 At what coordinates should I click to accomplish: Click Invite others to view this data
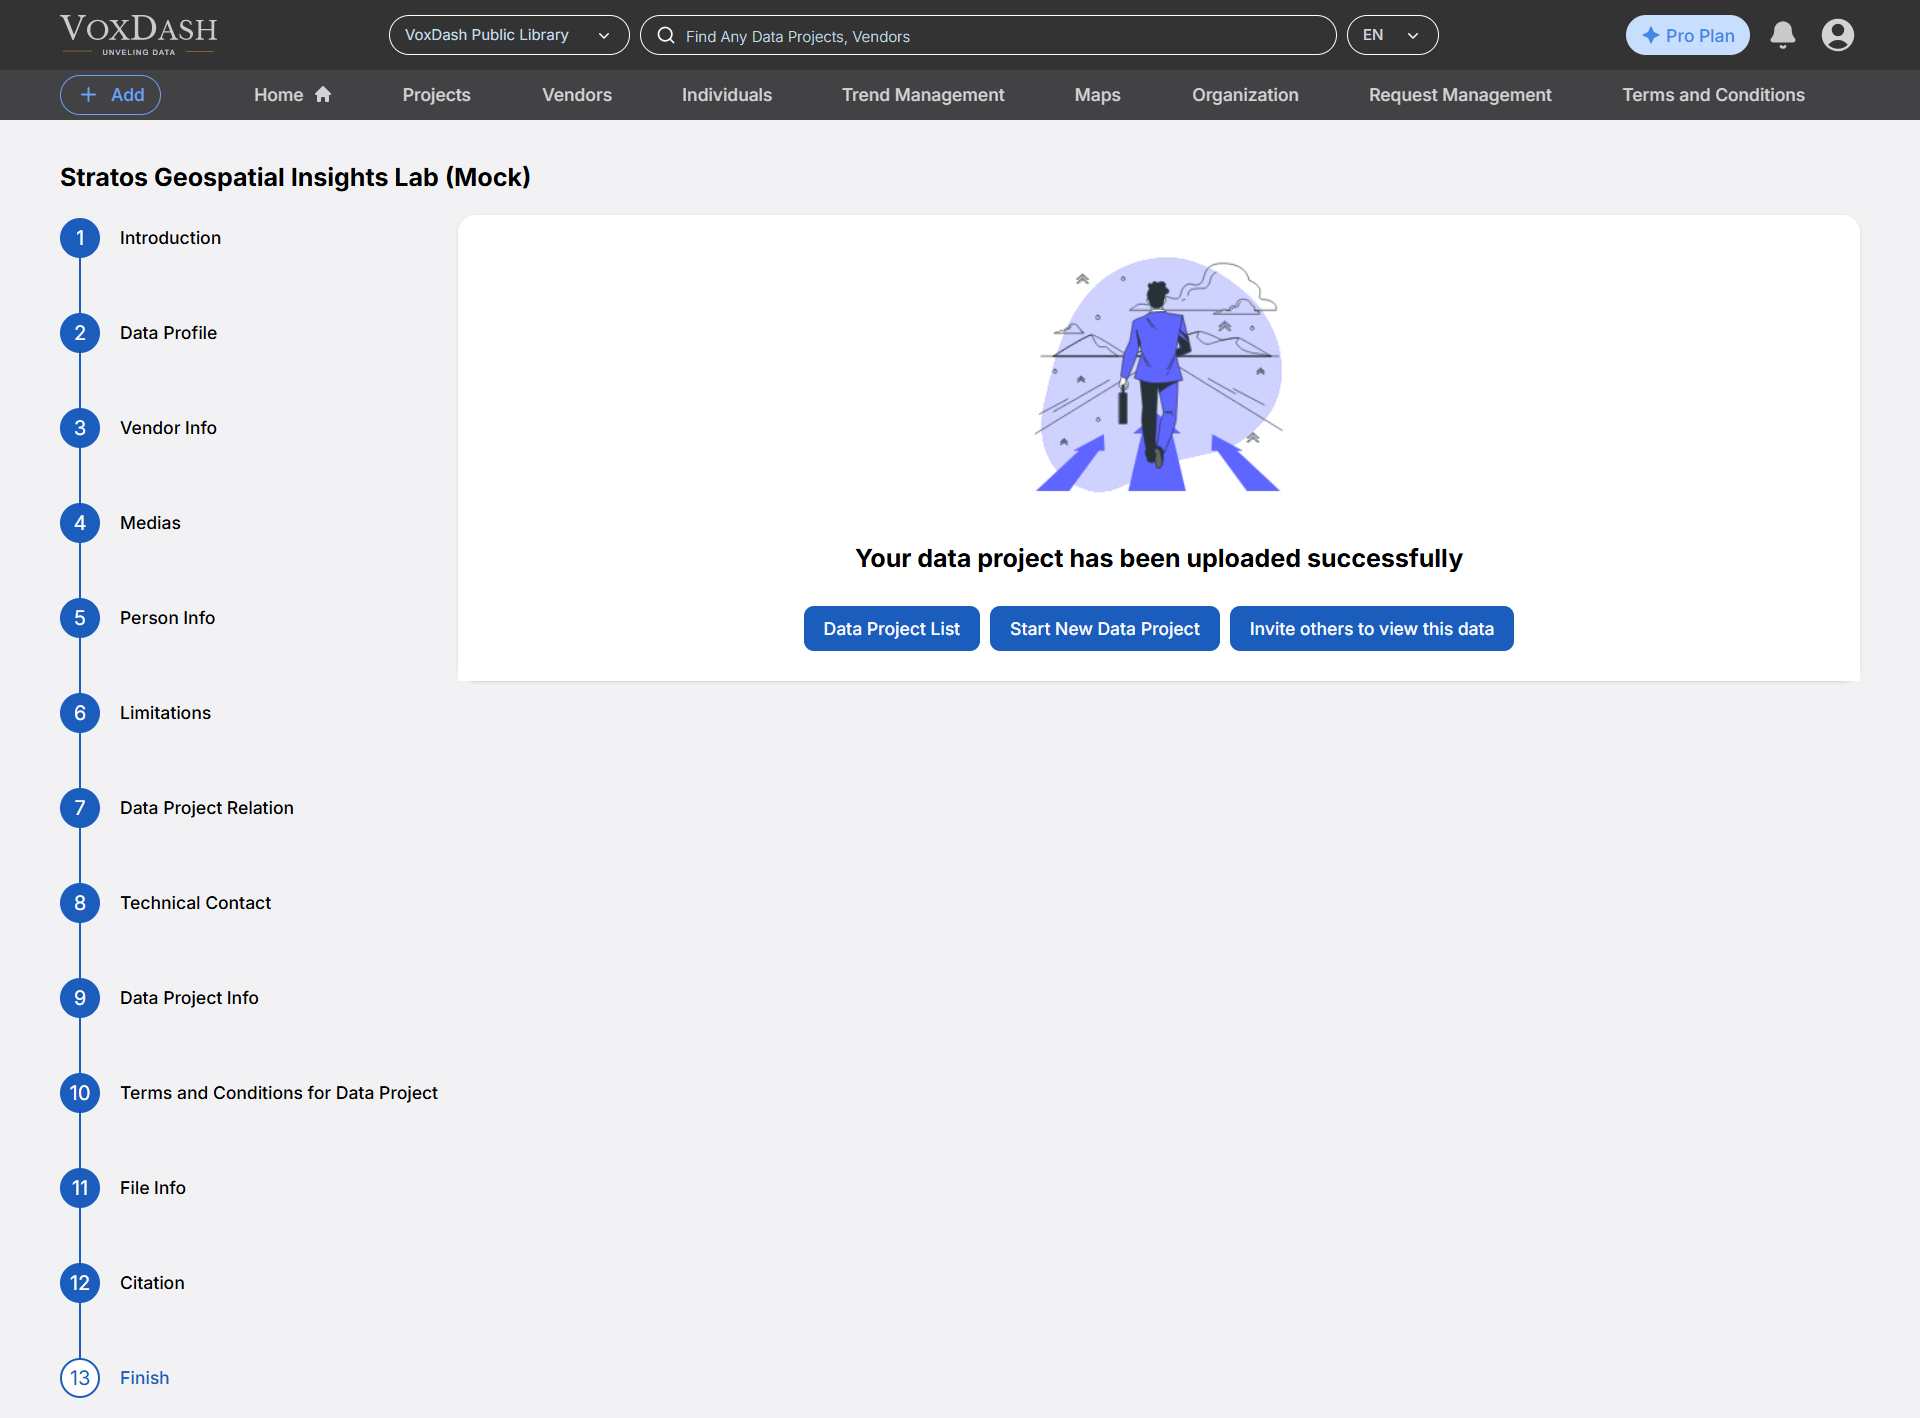click(1371, 629)
